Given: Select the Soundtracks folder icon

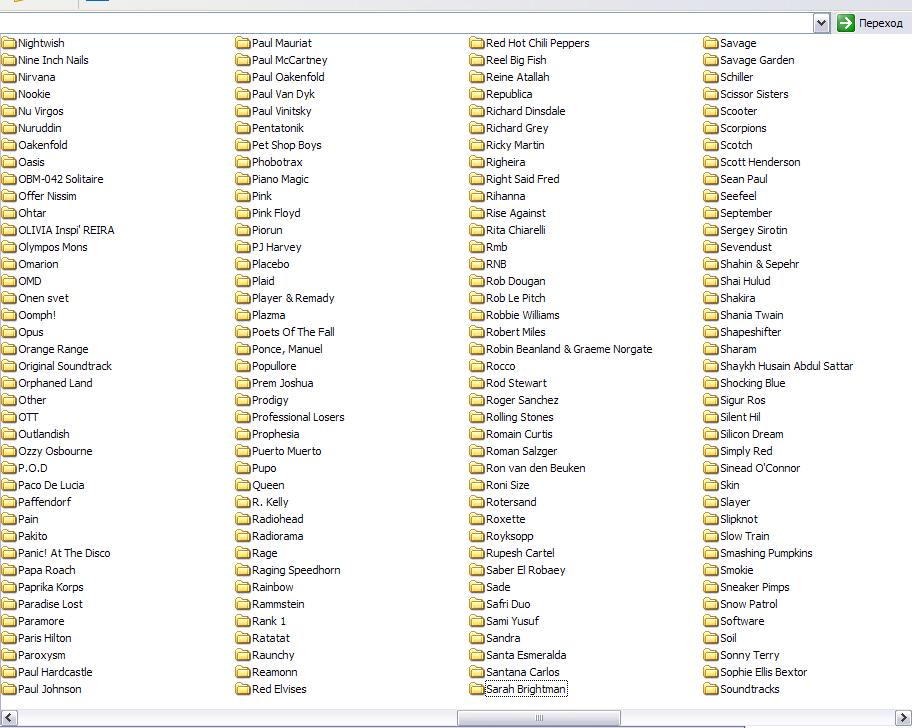Looking at the screenshot, I should click(711, 689).
